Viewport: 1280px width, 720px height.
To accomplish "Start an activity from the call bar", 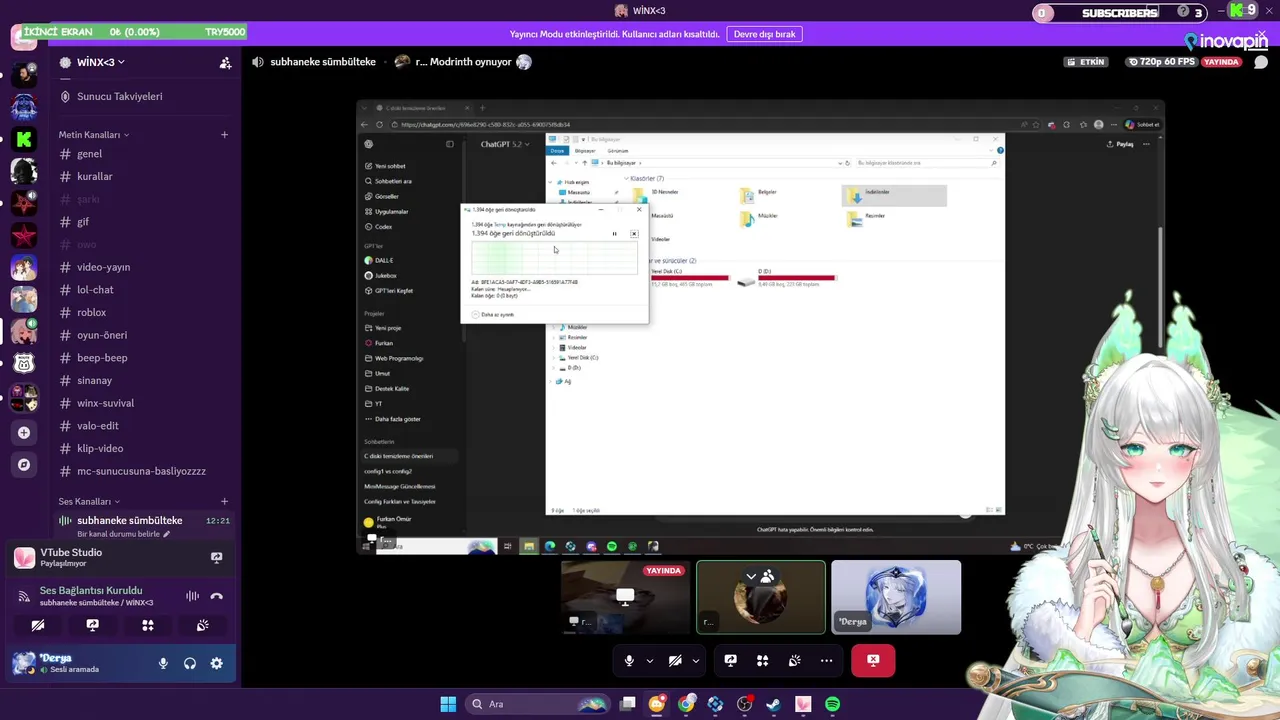I will click(762, 661).
